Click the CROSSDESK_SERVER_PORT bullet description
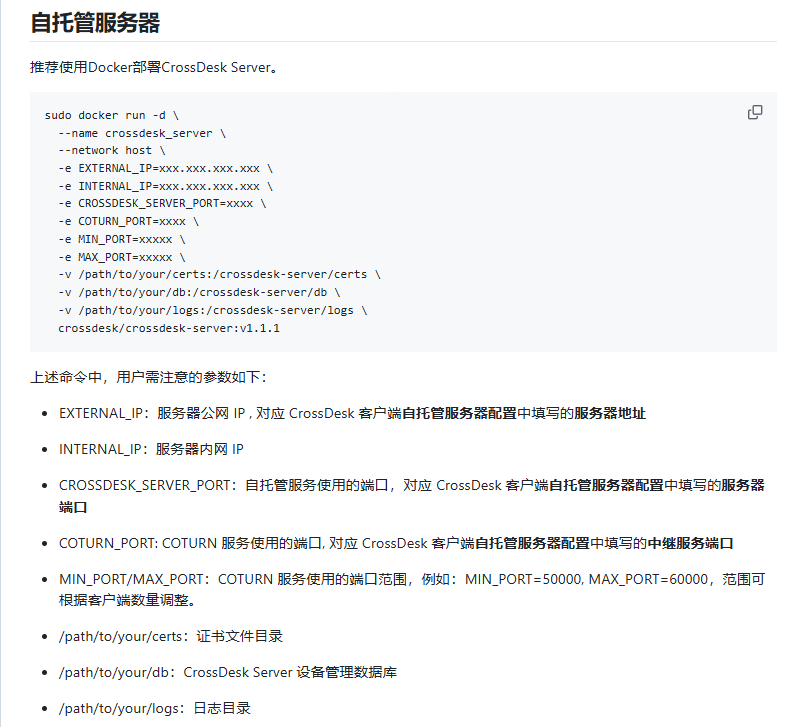 412,496
